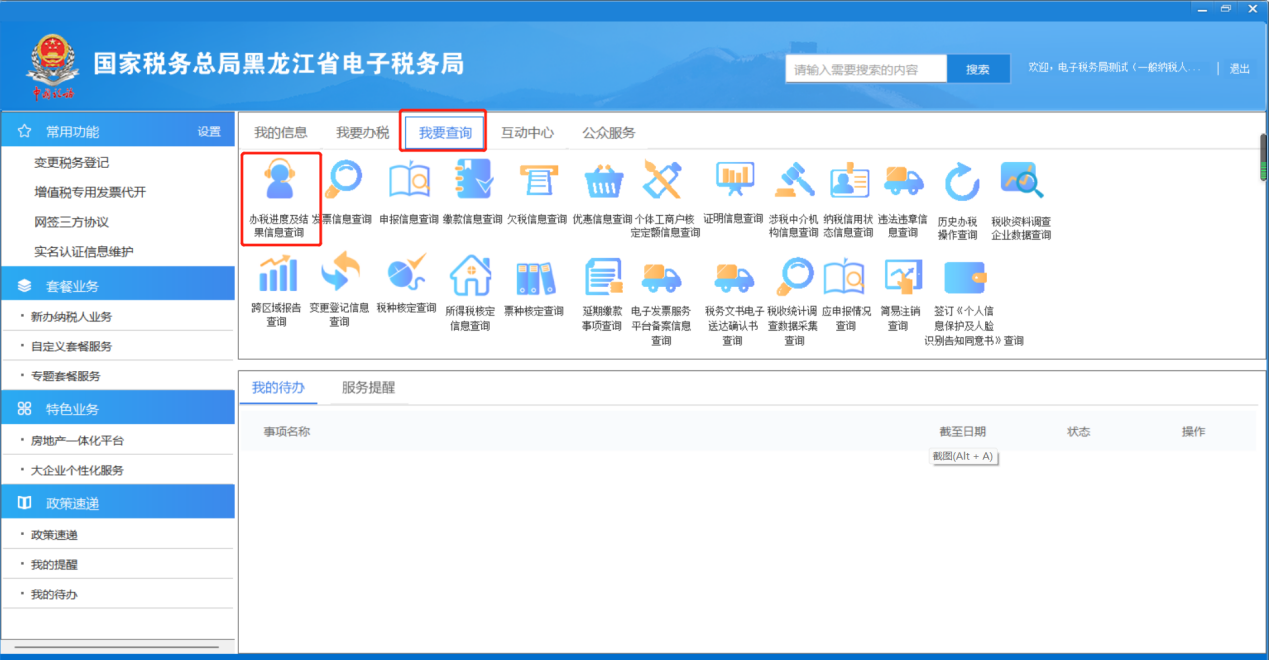Screen dimensions: 1269x660
Task: Focus the search content input field
Action: (x=866, y=69)
